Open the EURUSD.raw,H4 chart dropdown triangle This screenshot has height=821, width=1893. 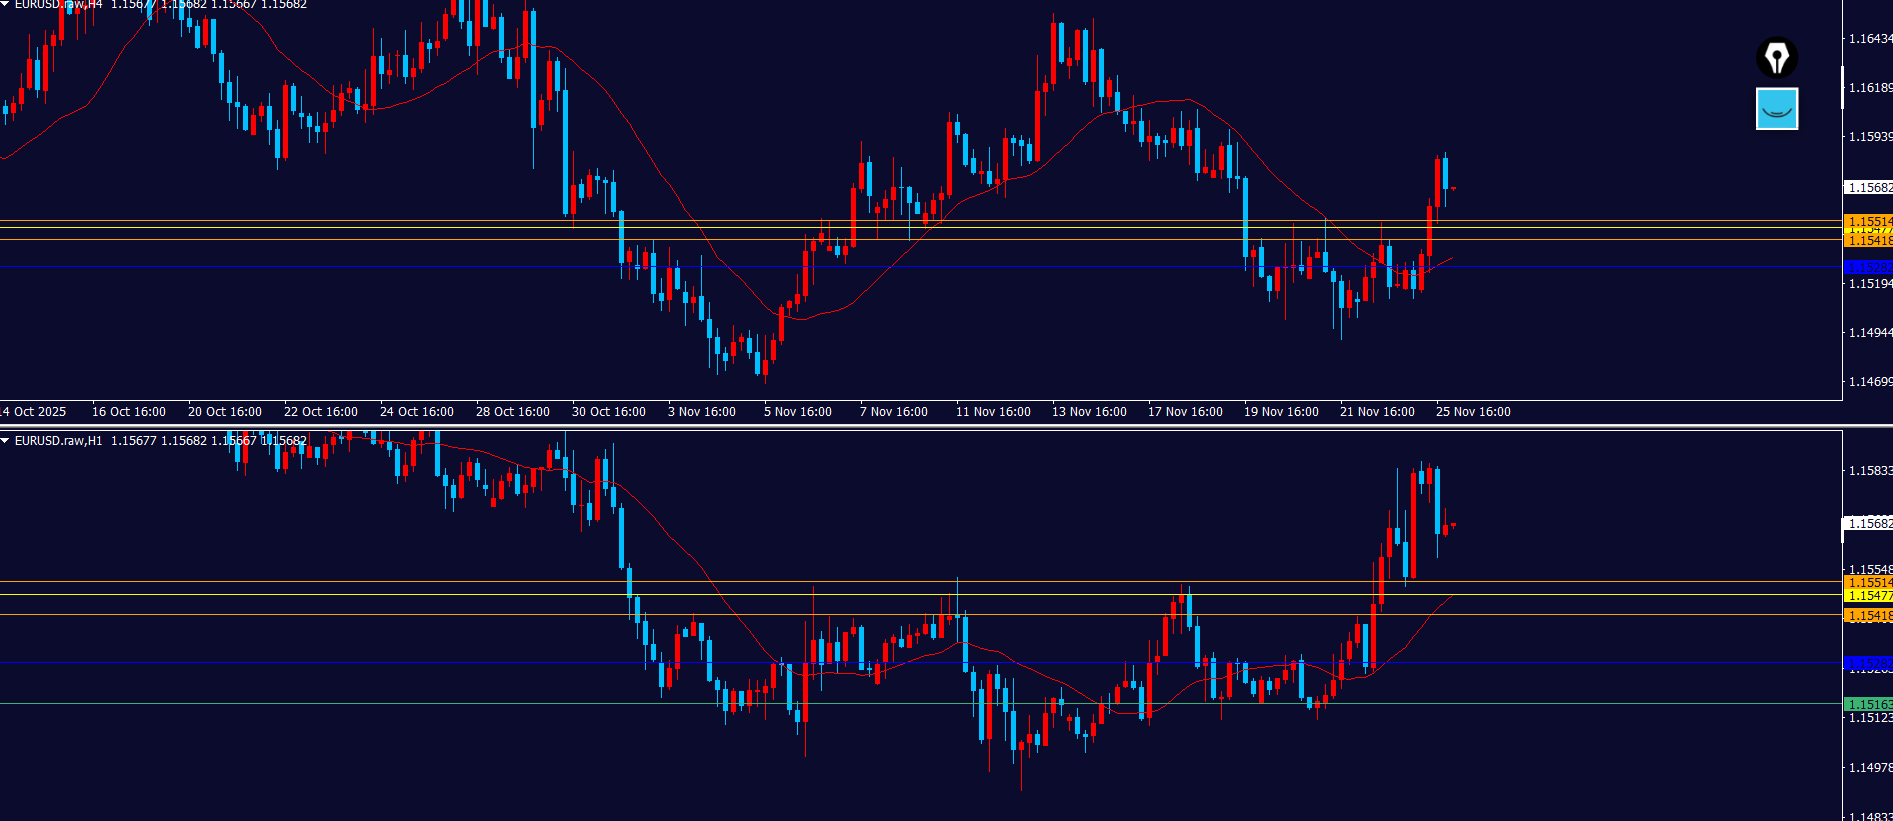[5, 5]
